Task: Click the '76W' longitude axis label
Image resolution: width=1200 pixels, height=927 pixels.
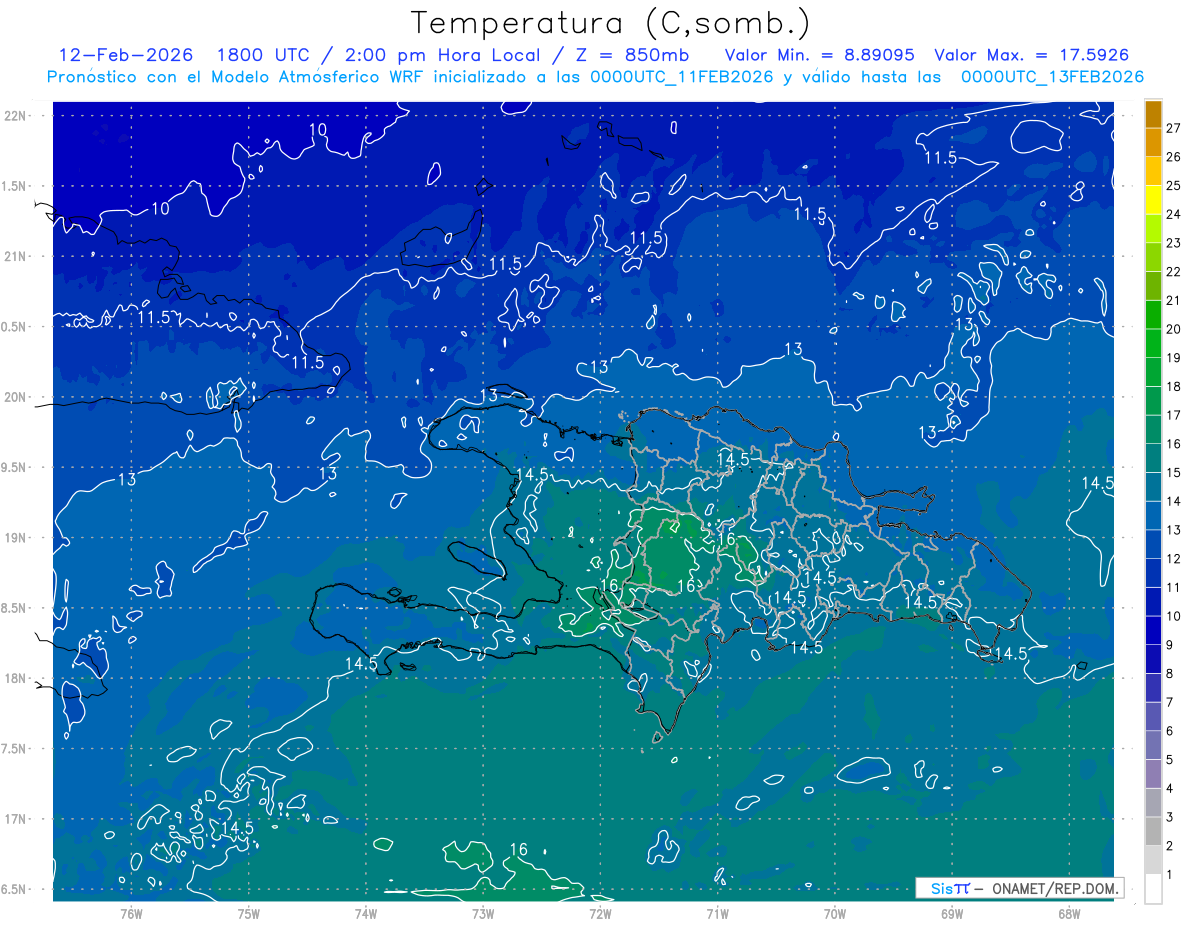Action: 131,913
